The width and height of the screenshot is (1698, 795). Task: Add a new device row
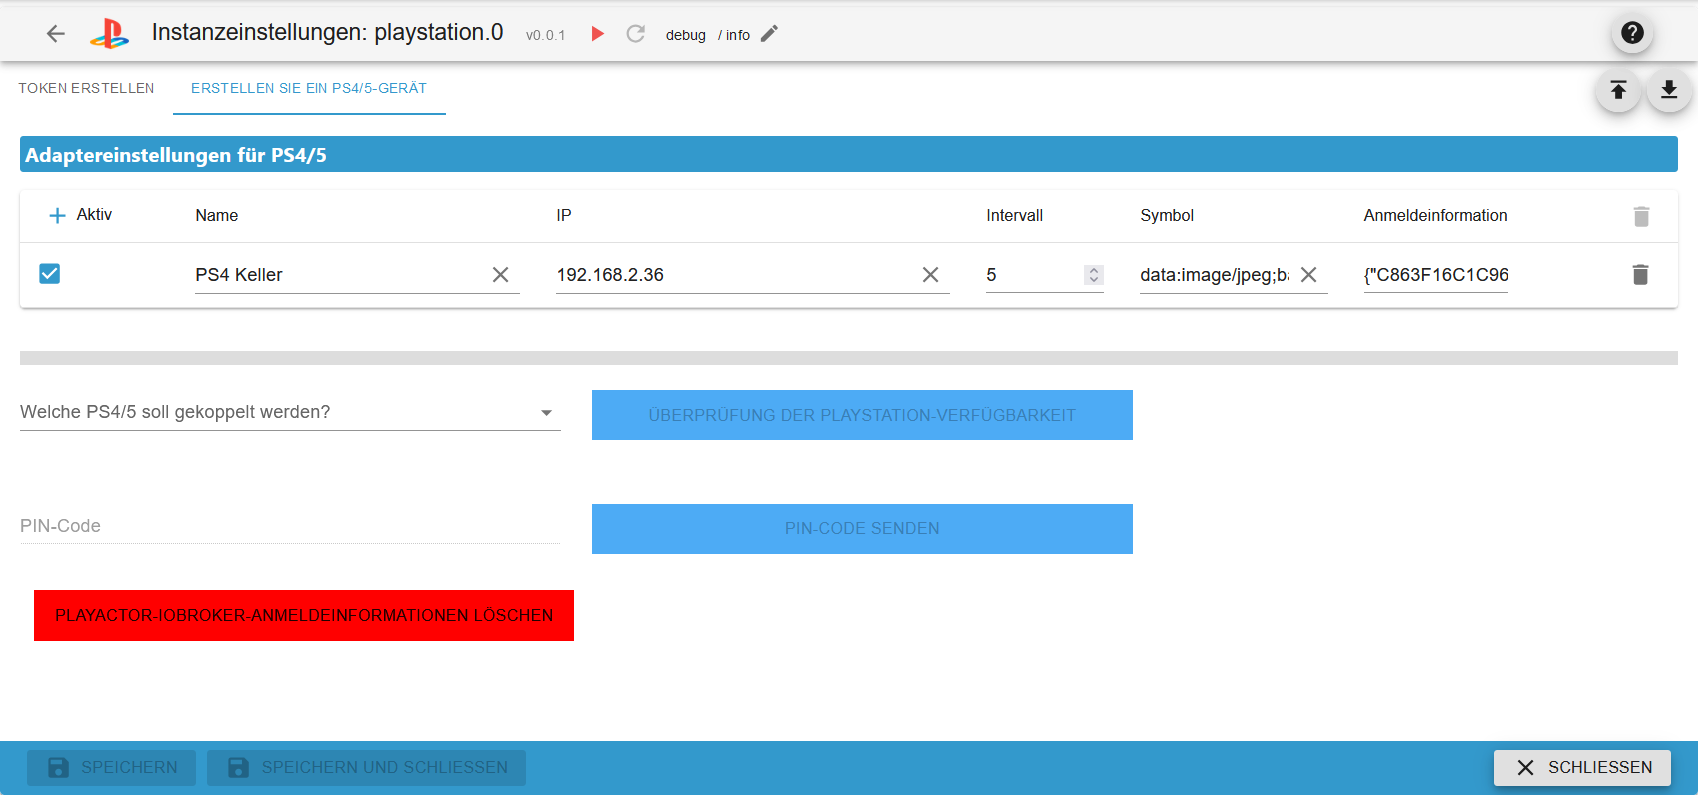pyautogui.click(x=57, y=215)
